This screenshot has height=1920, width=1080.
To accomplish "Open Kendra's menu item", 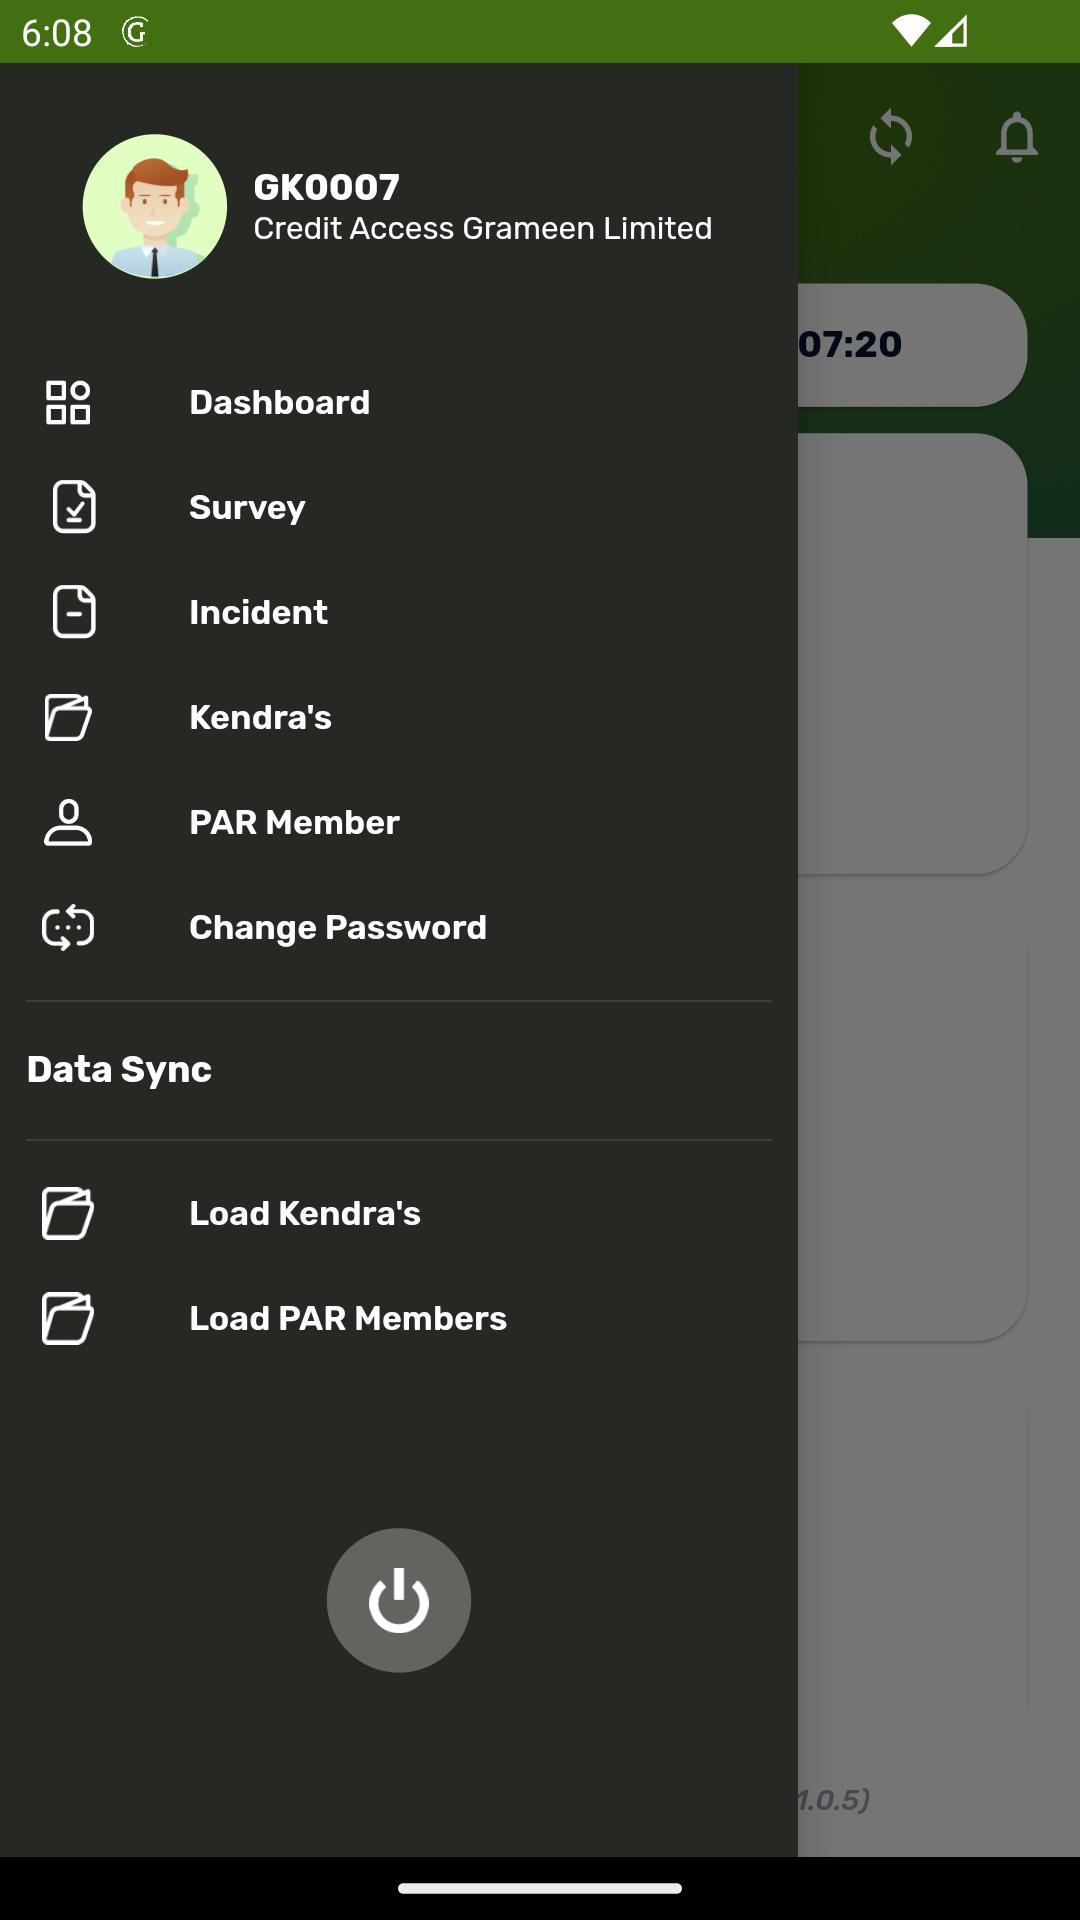I will point(399,717).
